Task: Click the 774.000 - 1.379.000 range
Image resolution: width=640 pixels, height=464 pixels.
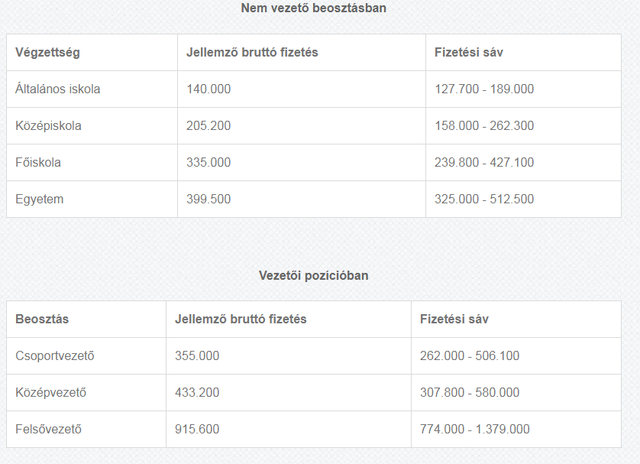Action: (x=475, y=429)
